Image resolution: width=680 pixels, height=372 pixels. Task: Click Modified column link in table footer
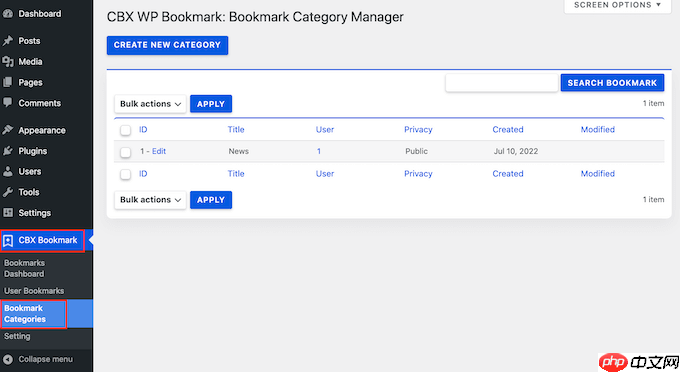click(x=598, y=174)
